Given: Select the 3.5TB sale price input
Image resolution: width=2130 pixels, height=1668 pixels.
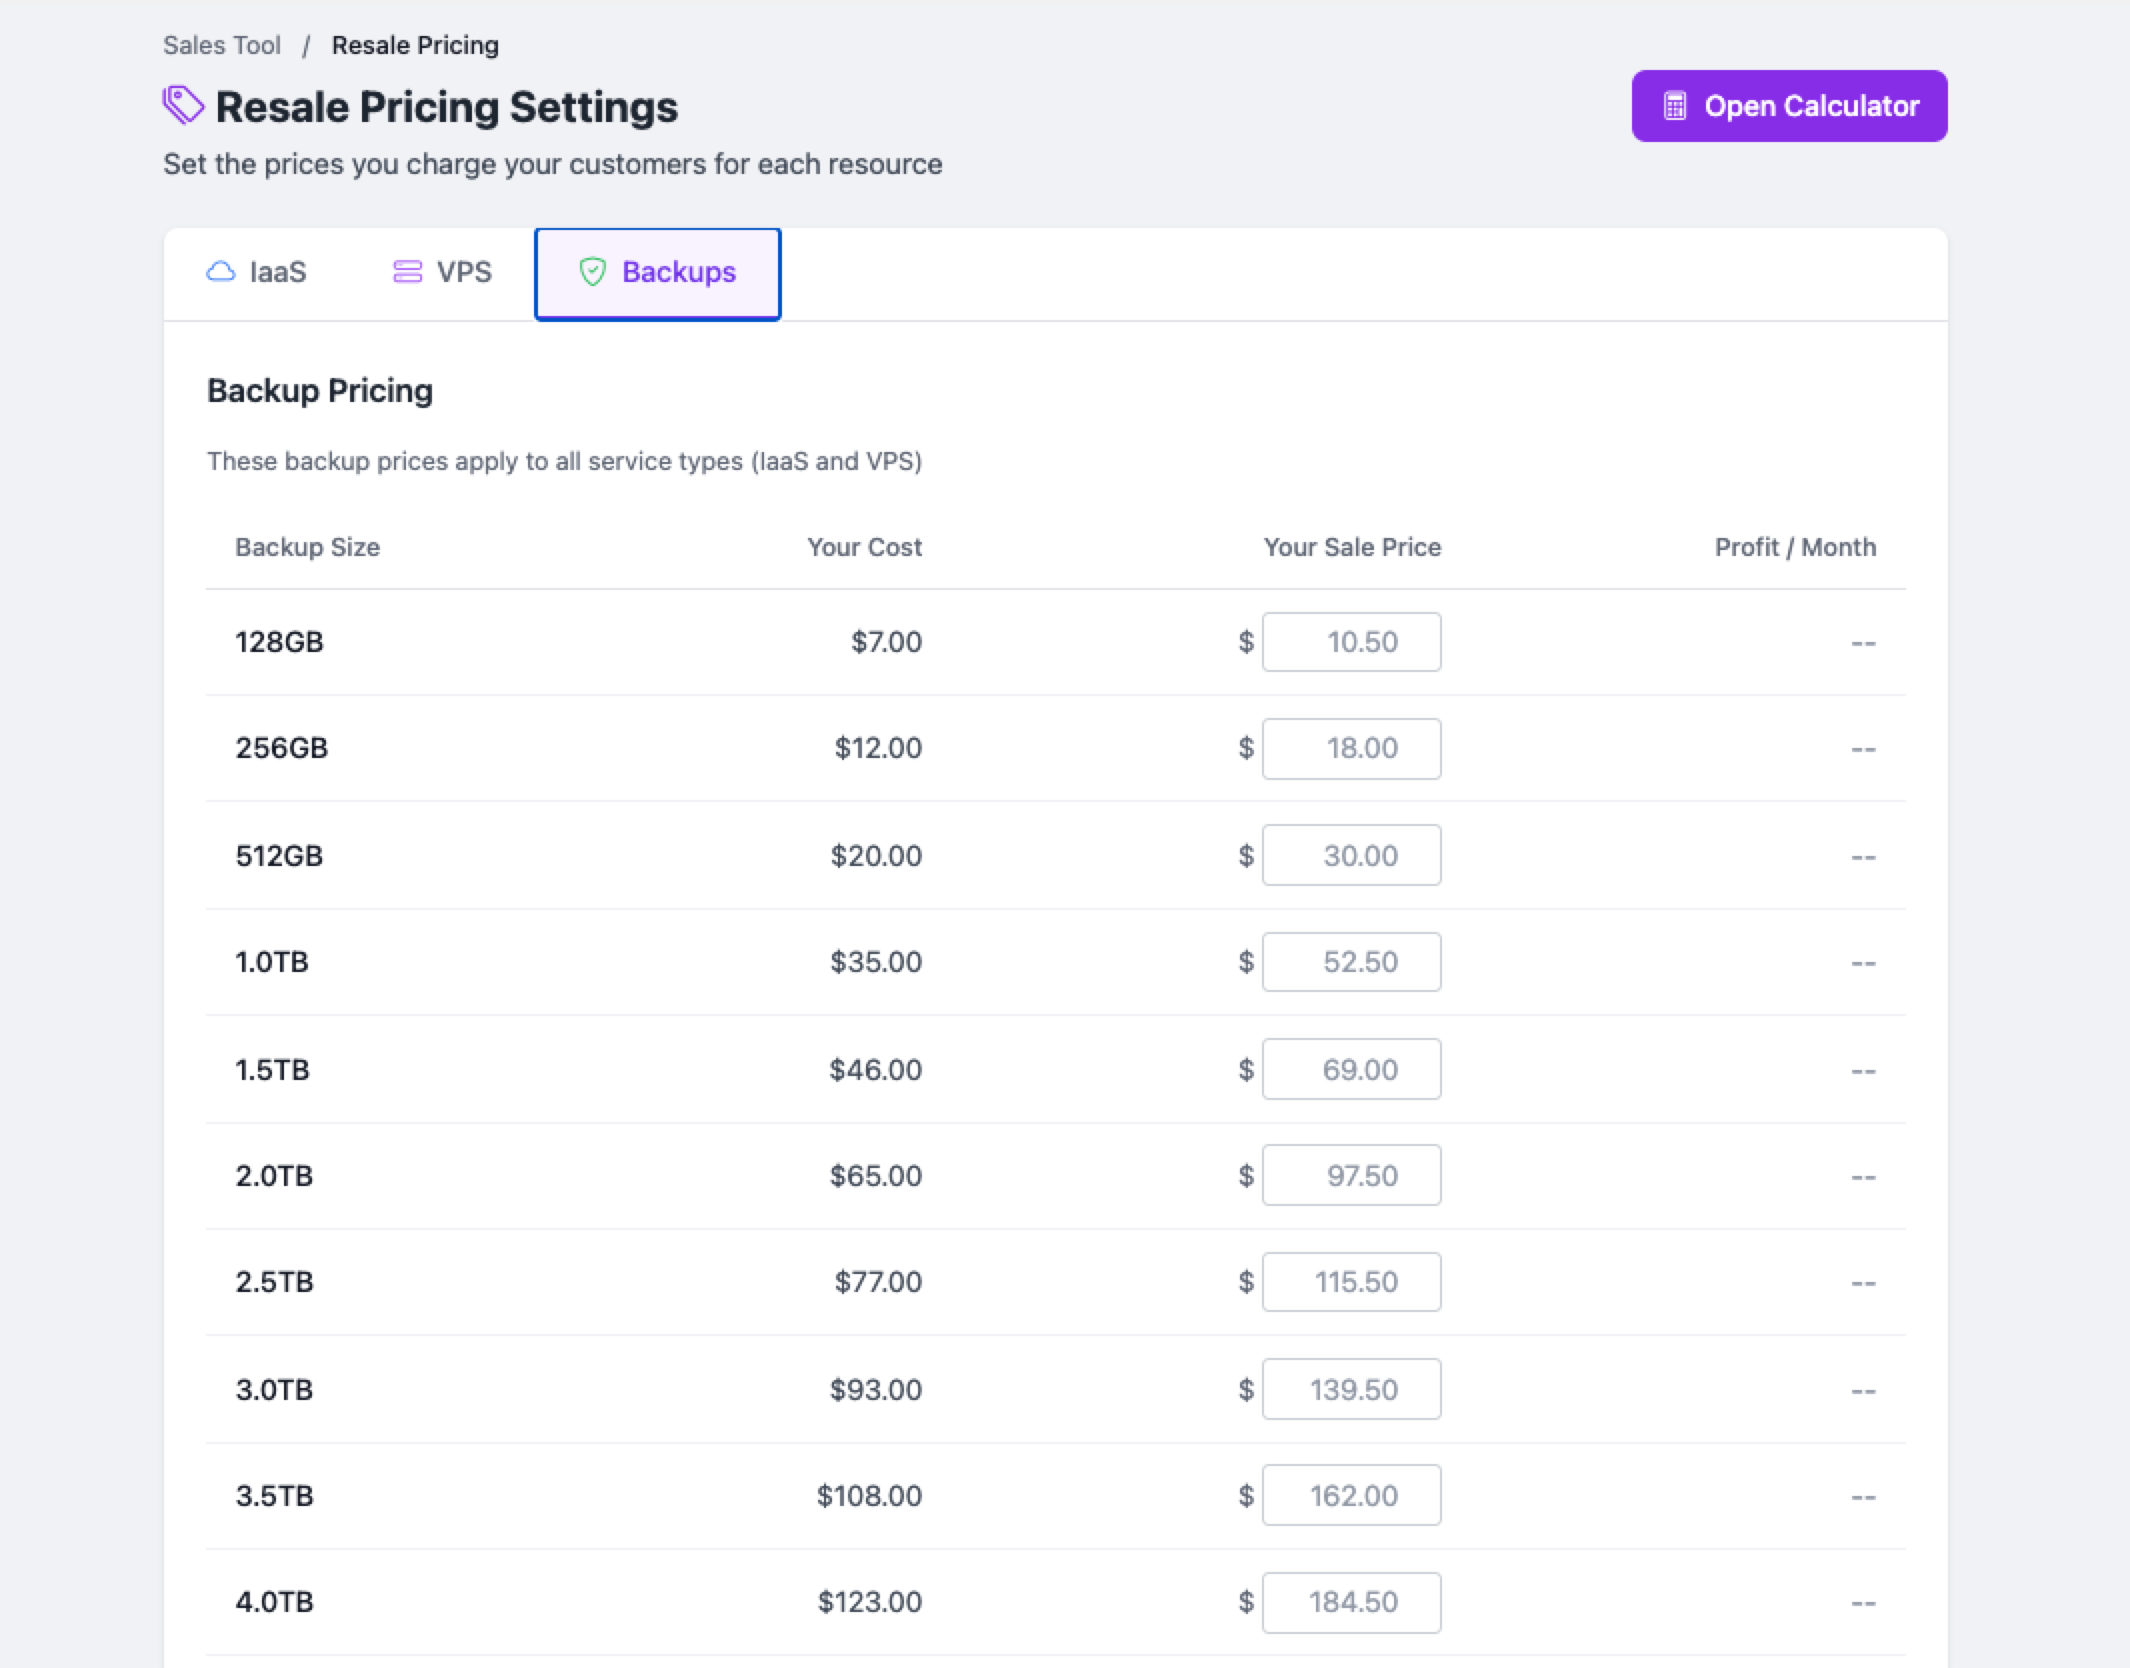Looking at the screenshot, I should pos(1351,1495).
